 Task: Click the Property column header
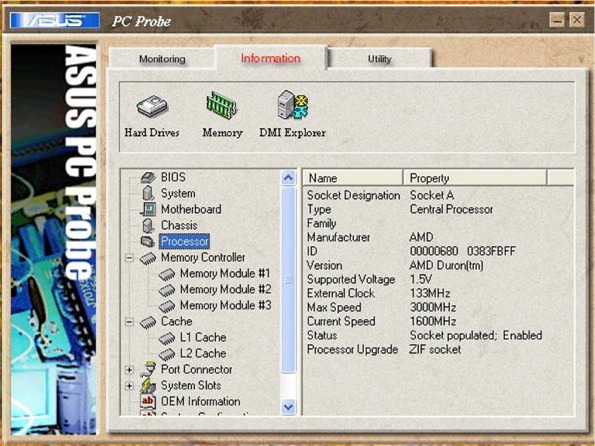point(475,178)
